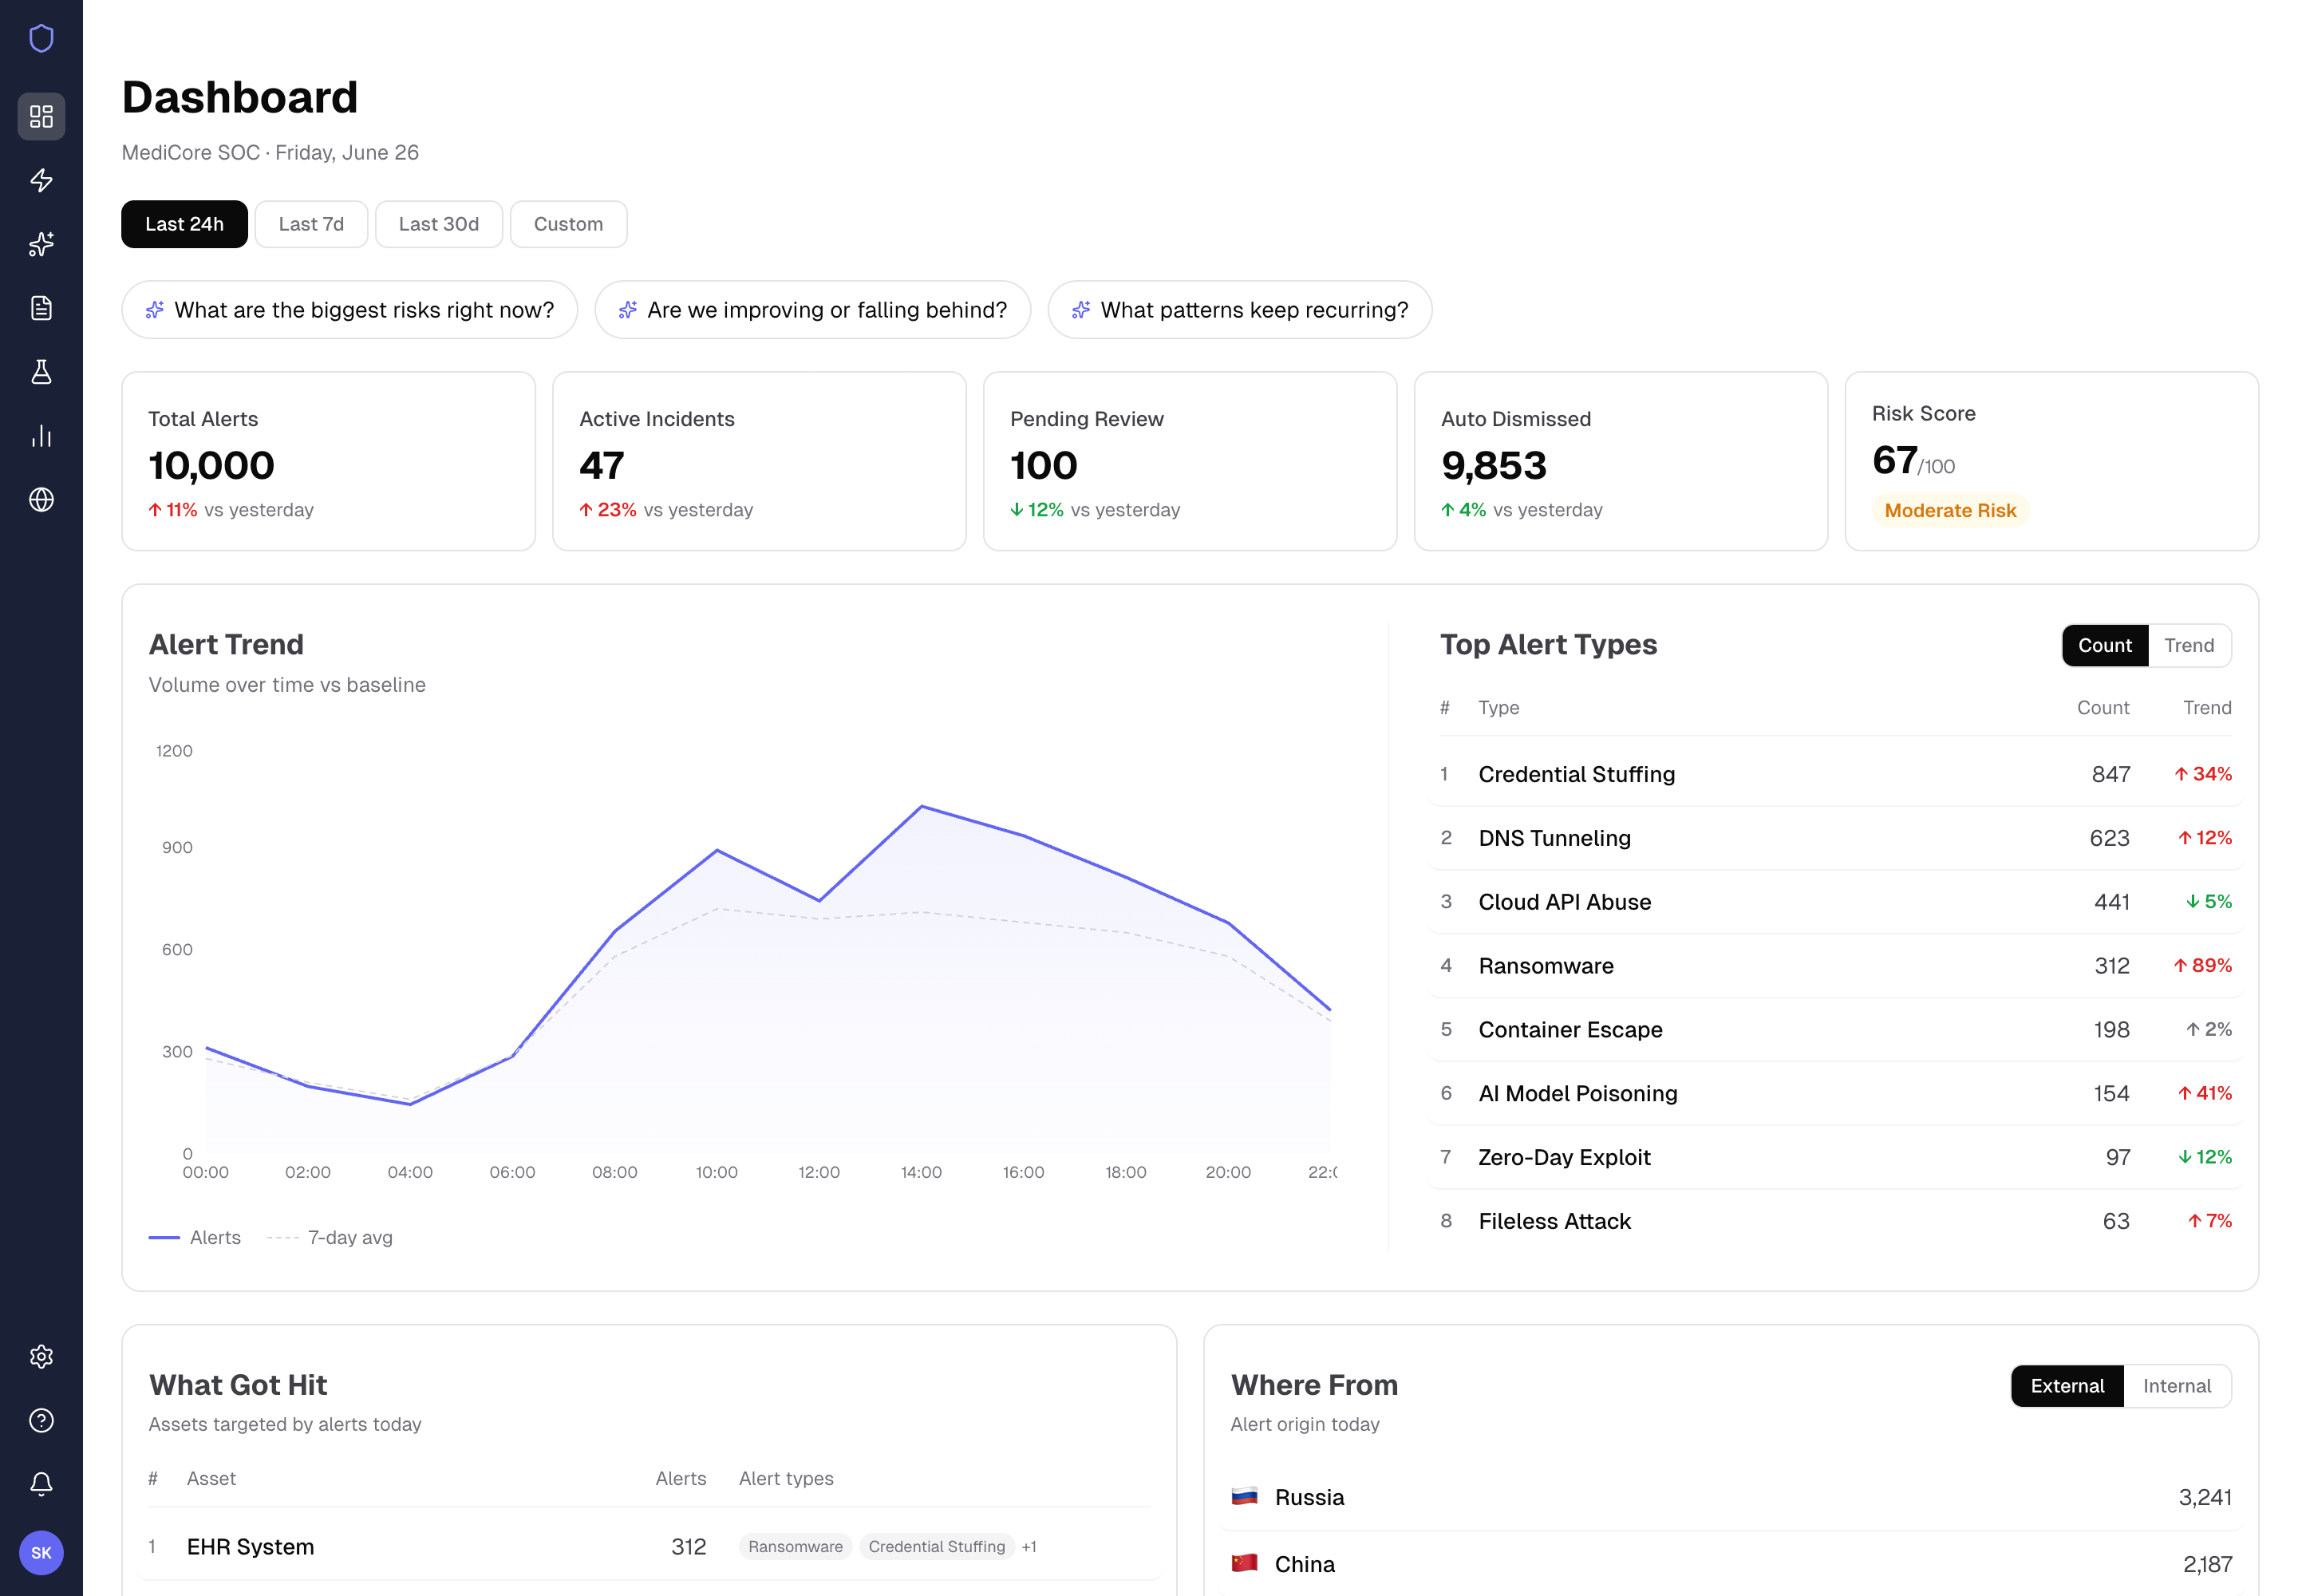Open the Ransomware alert type row

point(1835,966)
